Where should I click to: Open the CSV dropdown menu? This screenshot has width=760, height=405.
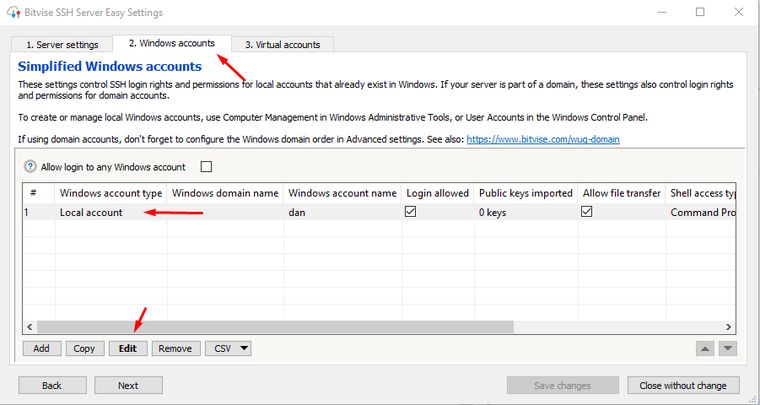[x=228, y=348]
